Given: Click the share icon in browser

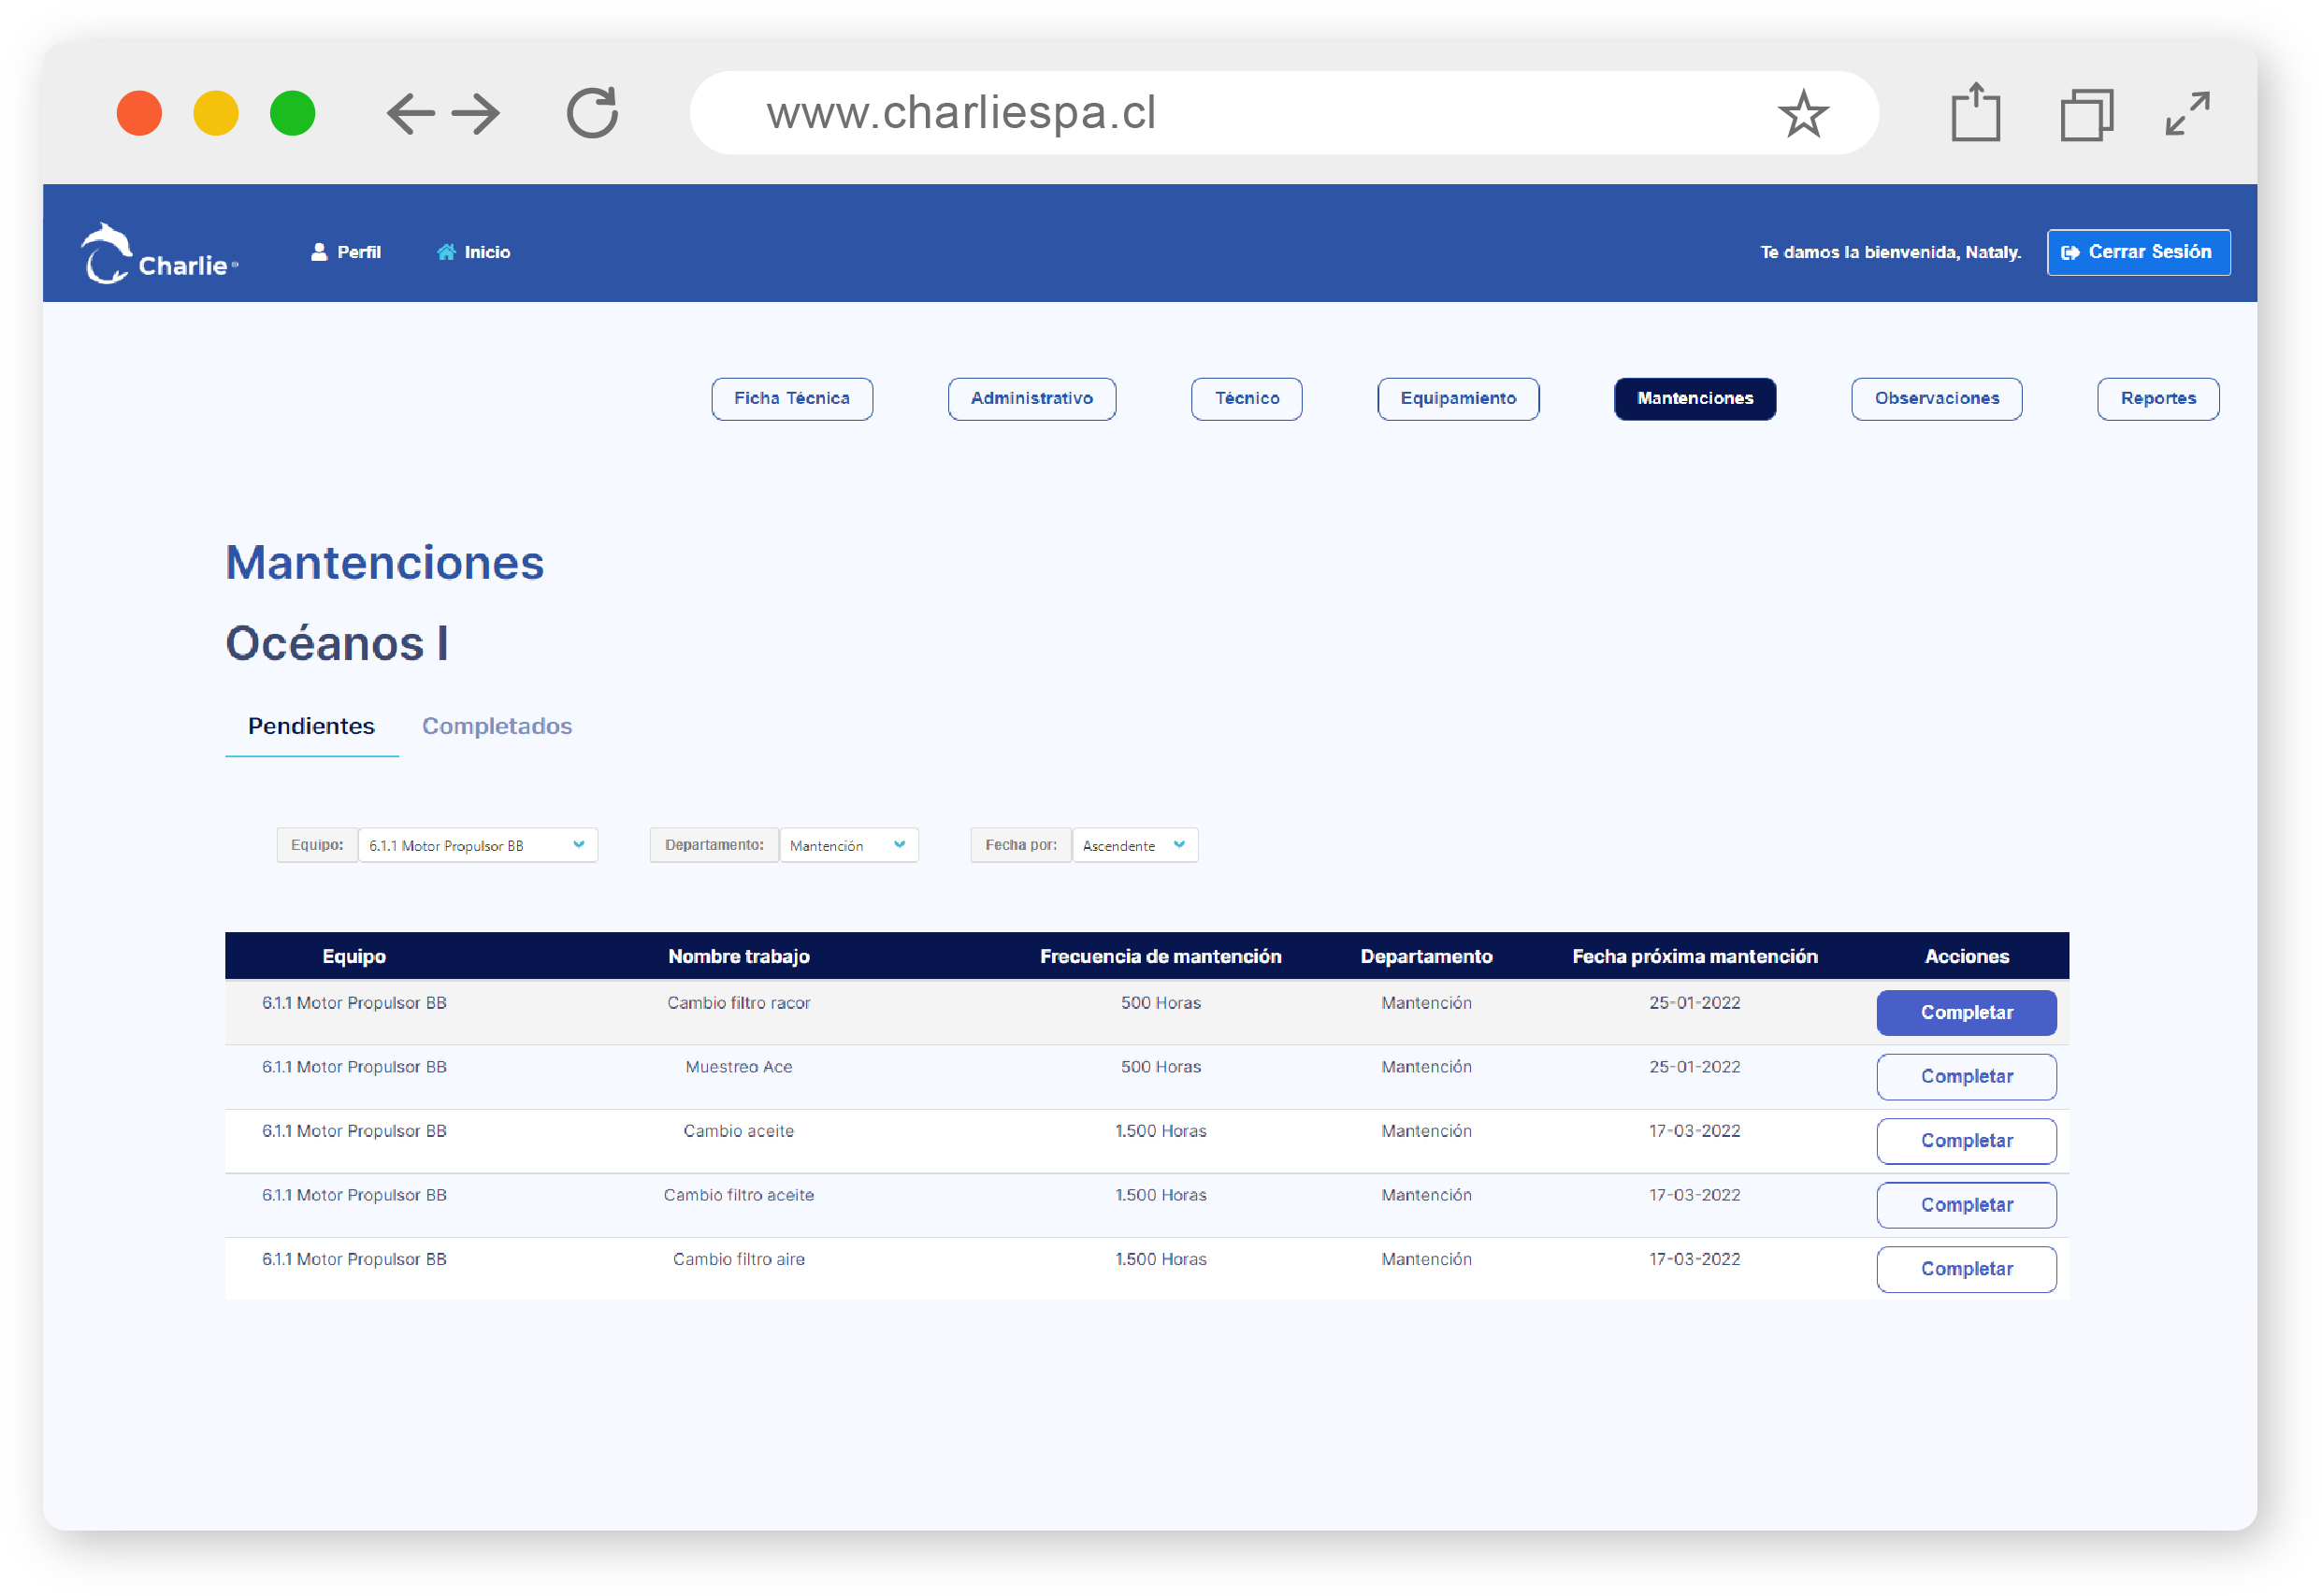Looking at the screenshot, I should [x=1975, y=113].
